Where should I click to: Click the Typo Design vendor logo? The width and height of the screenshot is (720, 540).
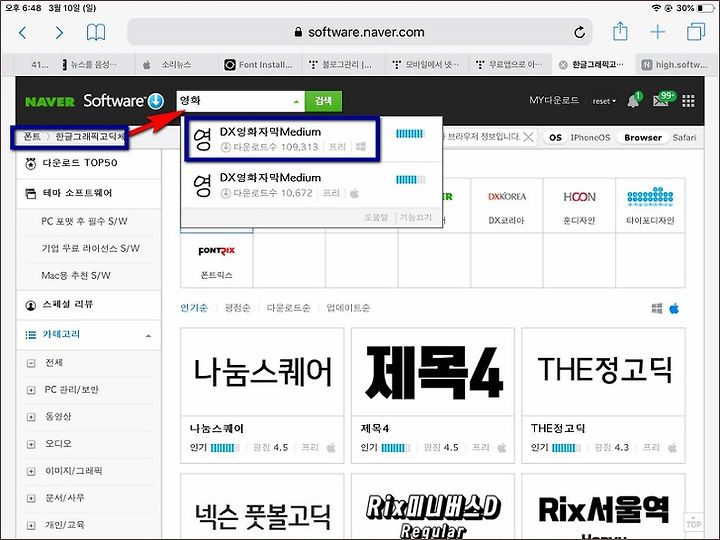tap(650, 197)
